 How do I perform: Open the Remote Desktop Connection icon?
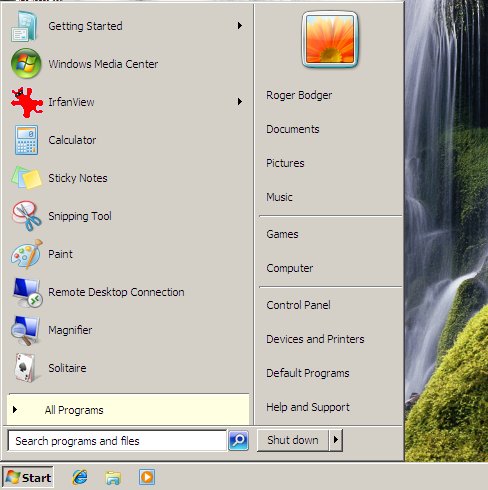[x=28, y=292]
